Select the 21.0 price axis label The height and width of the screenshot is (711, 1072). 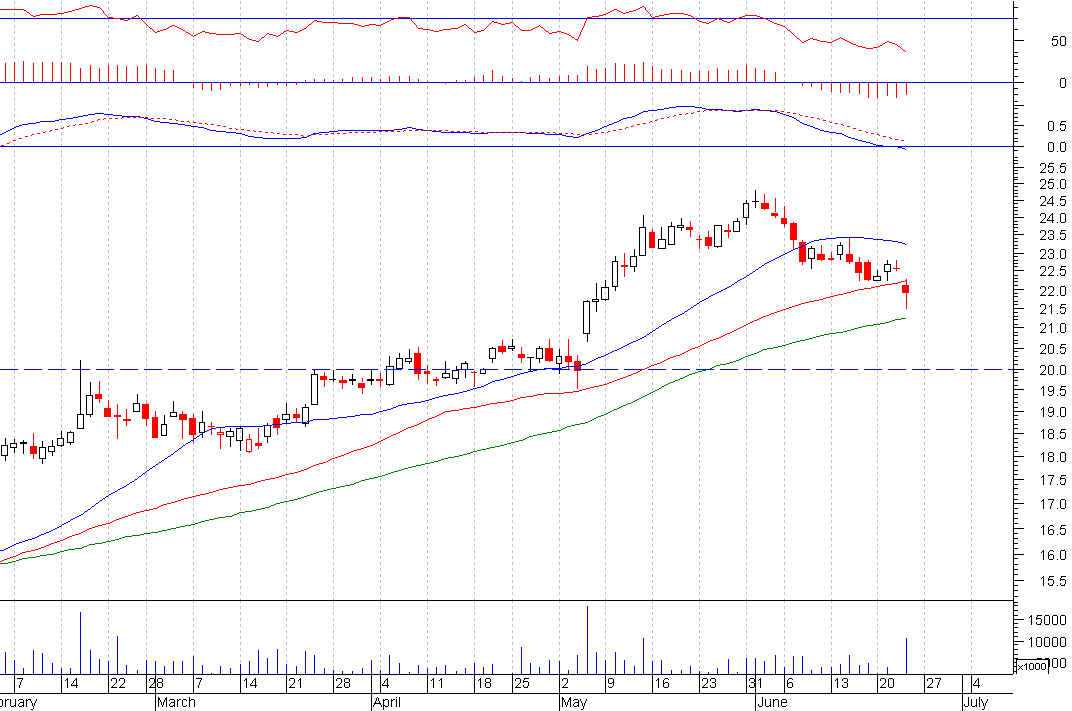pos(1052,328)
